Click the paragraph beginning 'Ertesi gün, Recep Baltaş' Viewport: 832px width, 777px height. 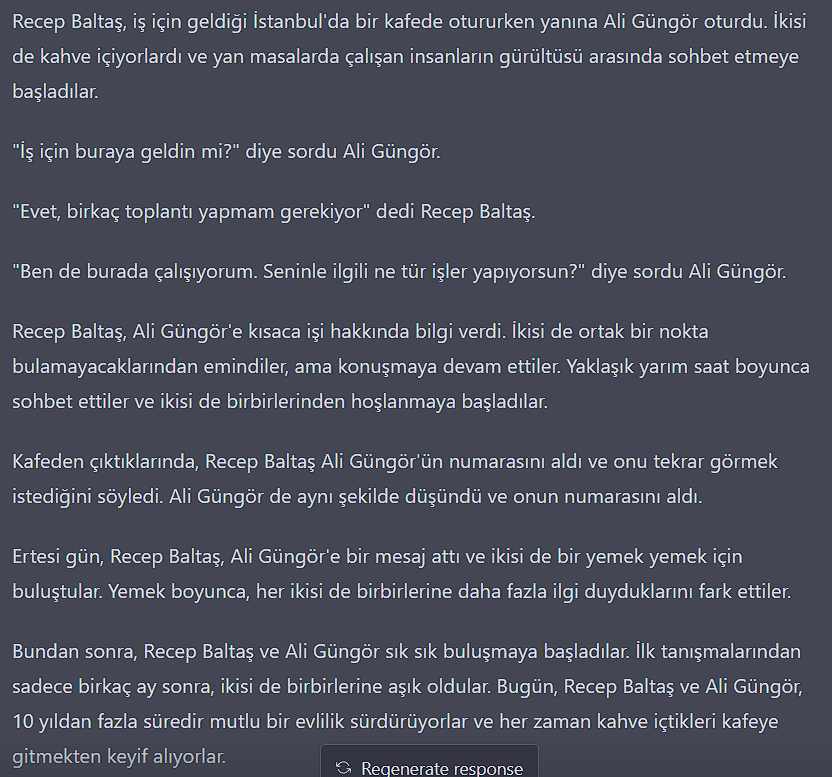coord(402,574)
